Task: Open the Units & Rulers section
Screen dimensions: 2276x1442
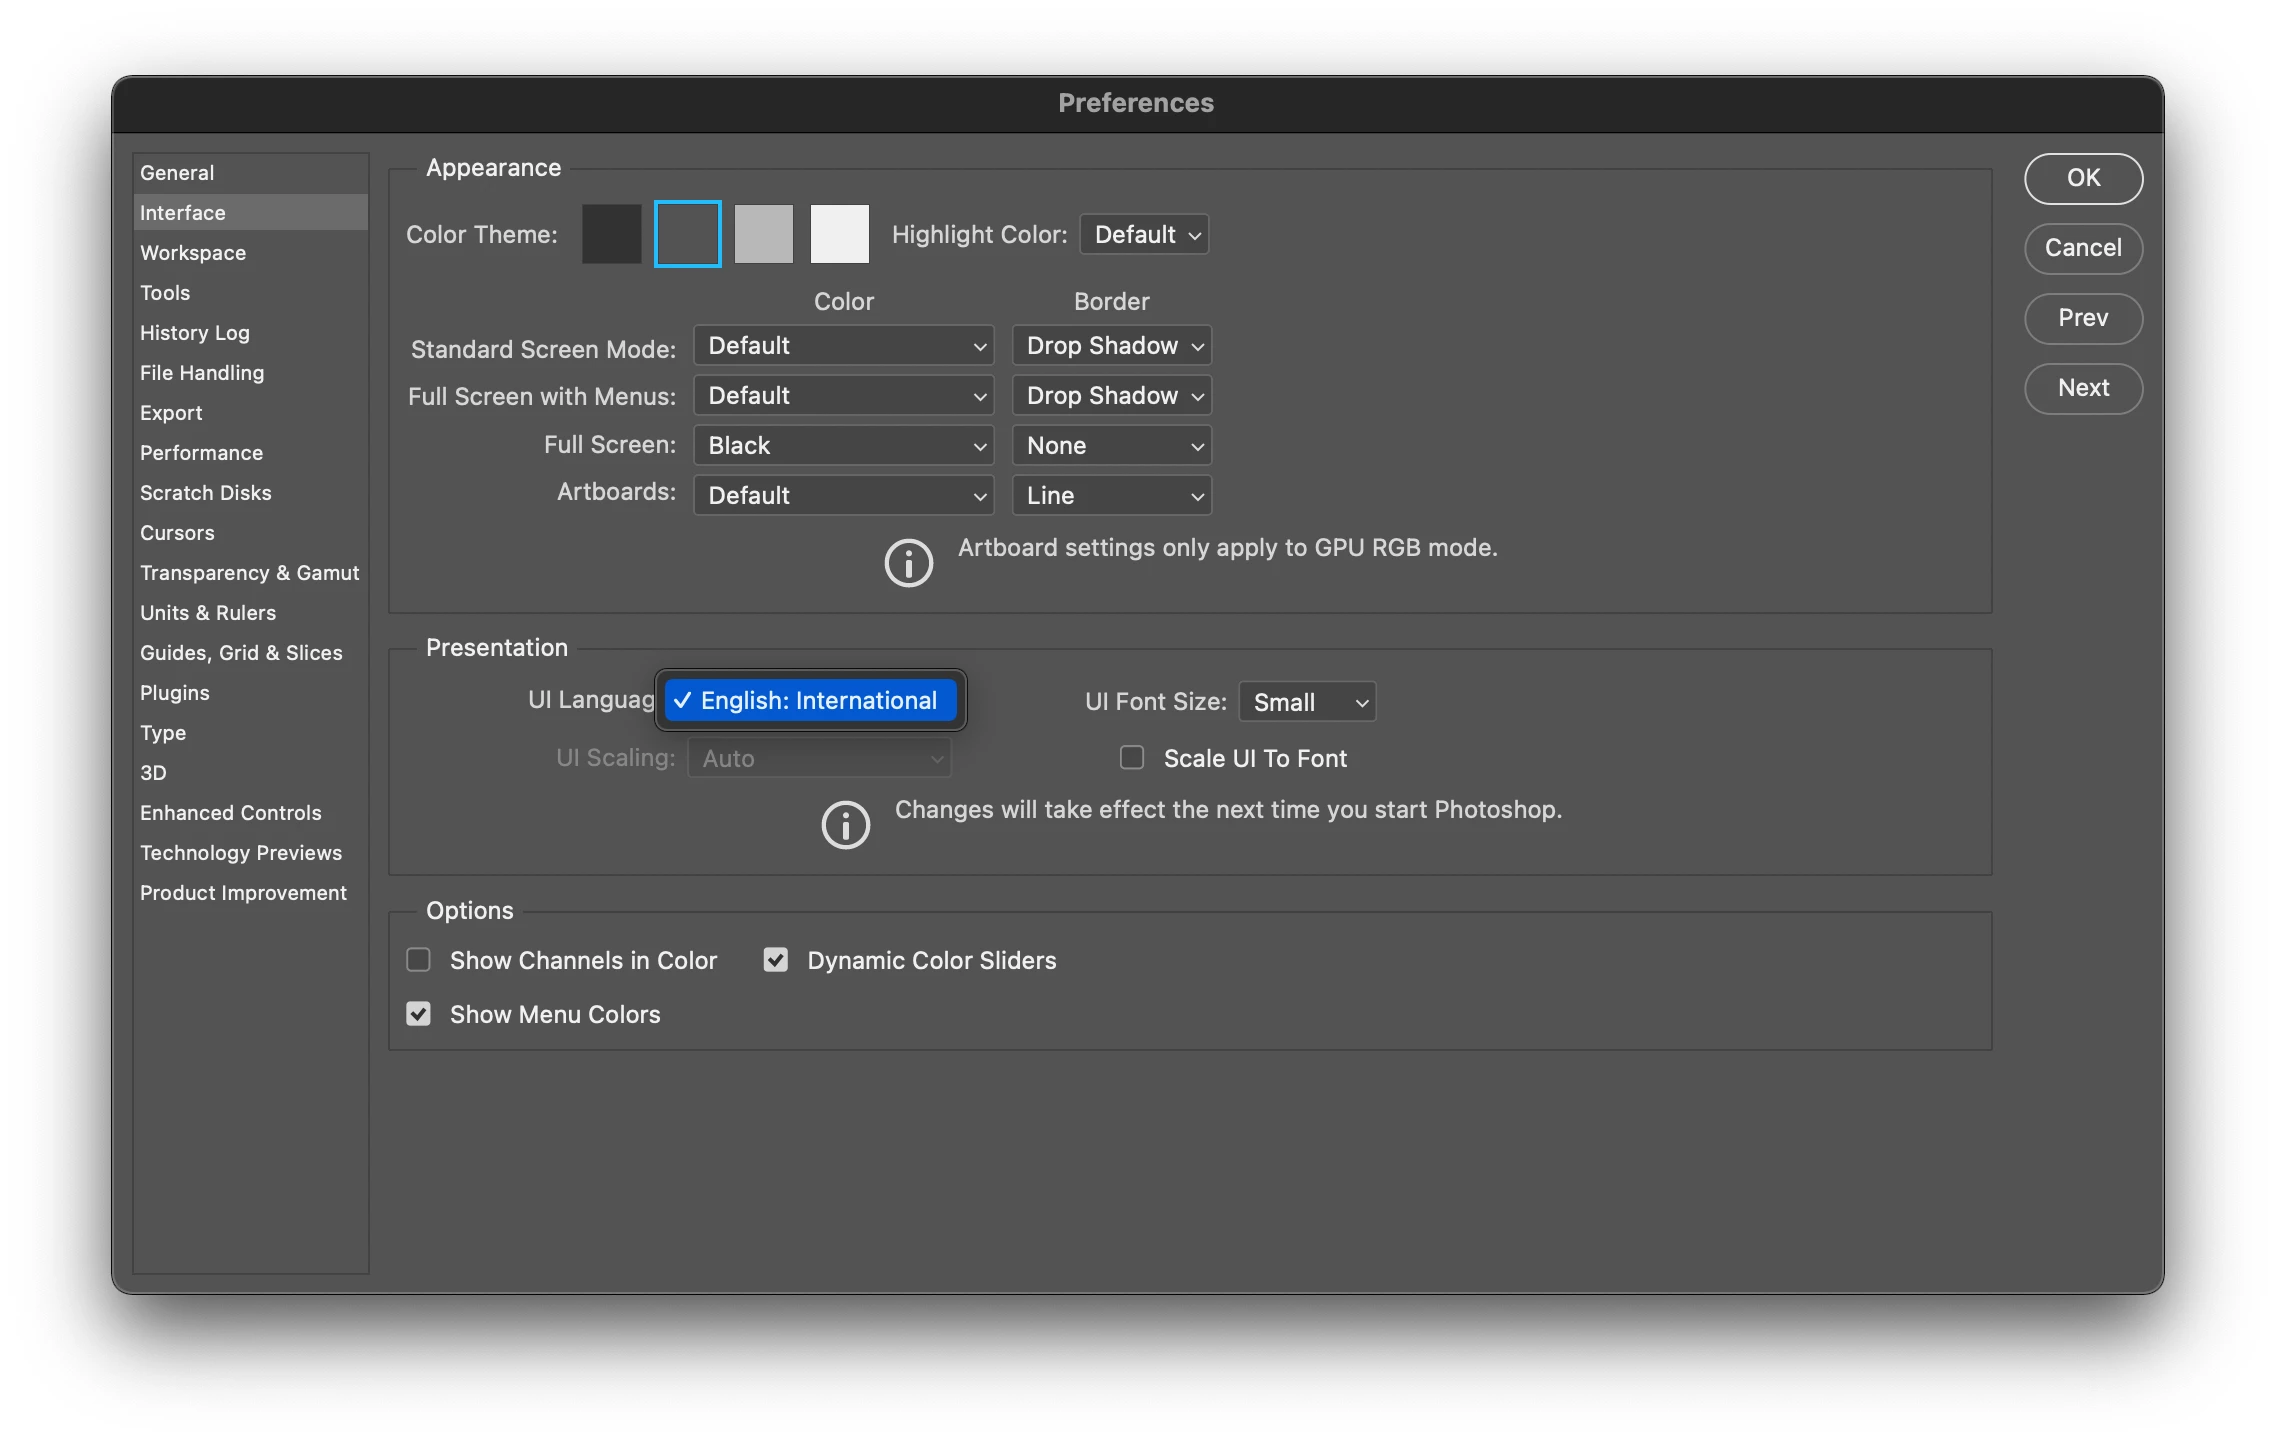Action: 208,613
